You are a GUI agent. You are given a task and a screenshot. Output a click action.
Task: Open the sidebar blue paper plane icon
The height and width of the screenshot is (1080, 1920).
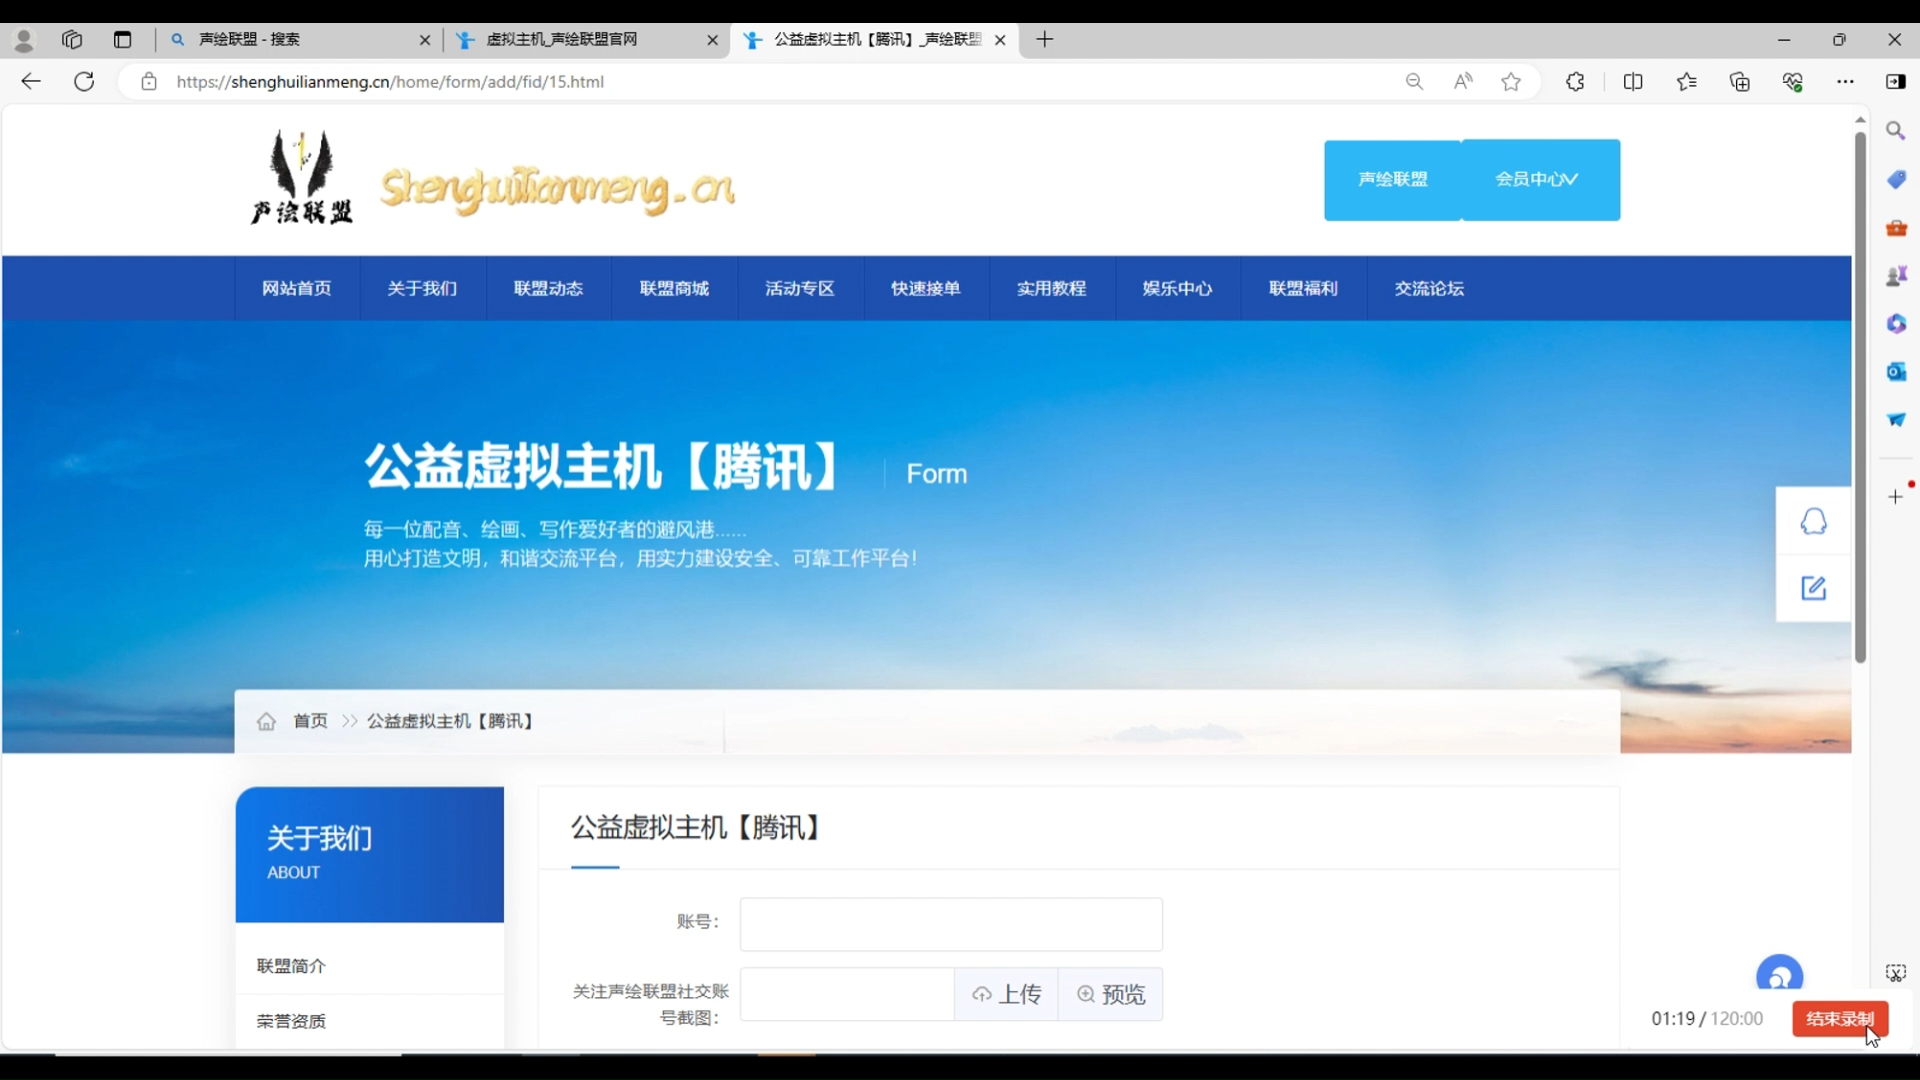coord(1896,420)
